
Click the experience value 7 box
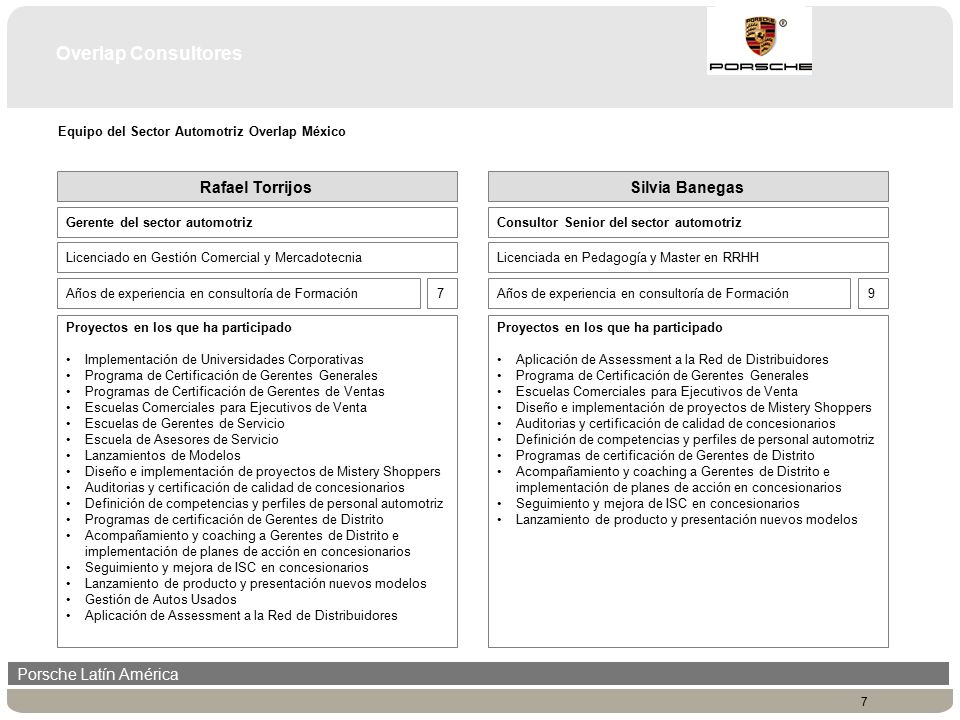(x=442, y=293)
